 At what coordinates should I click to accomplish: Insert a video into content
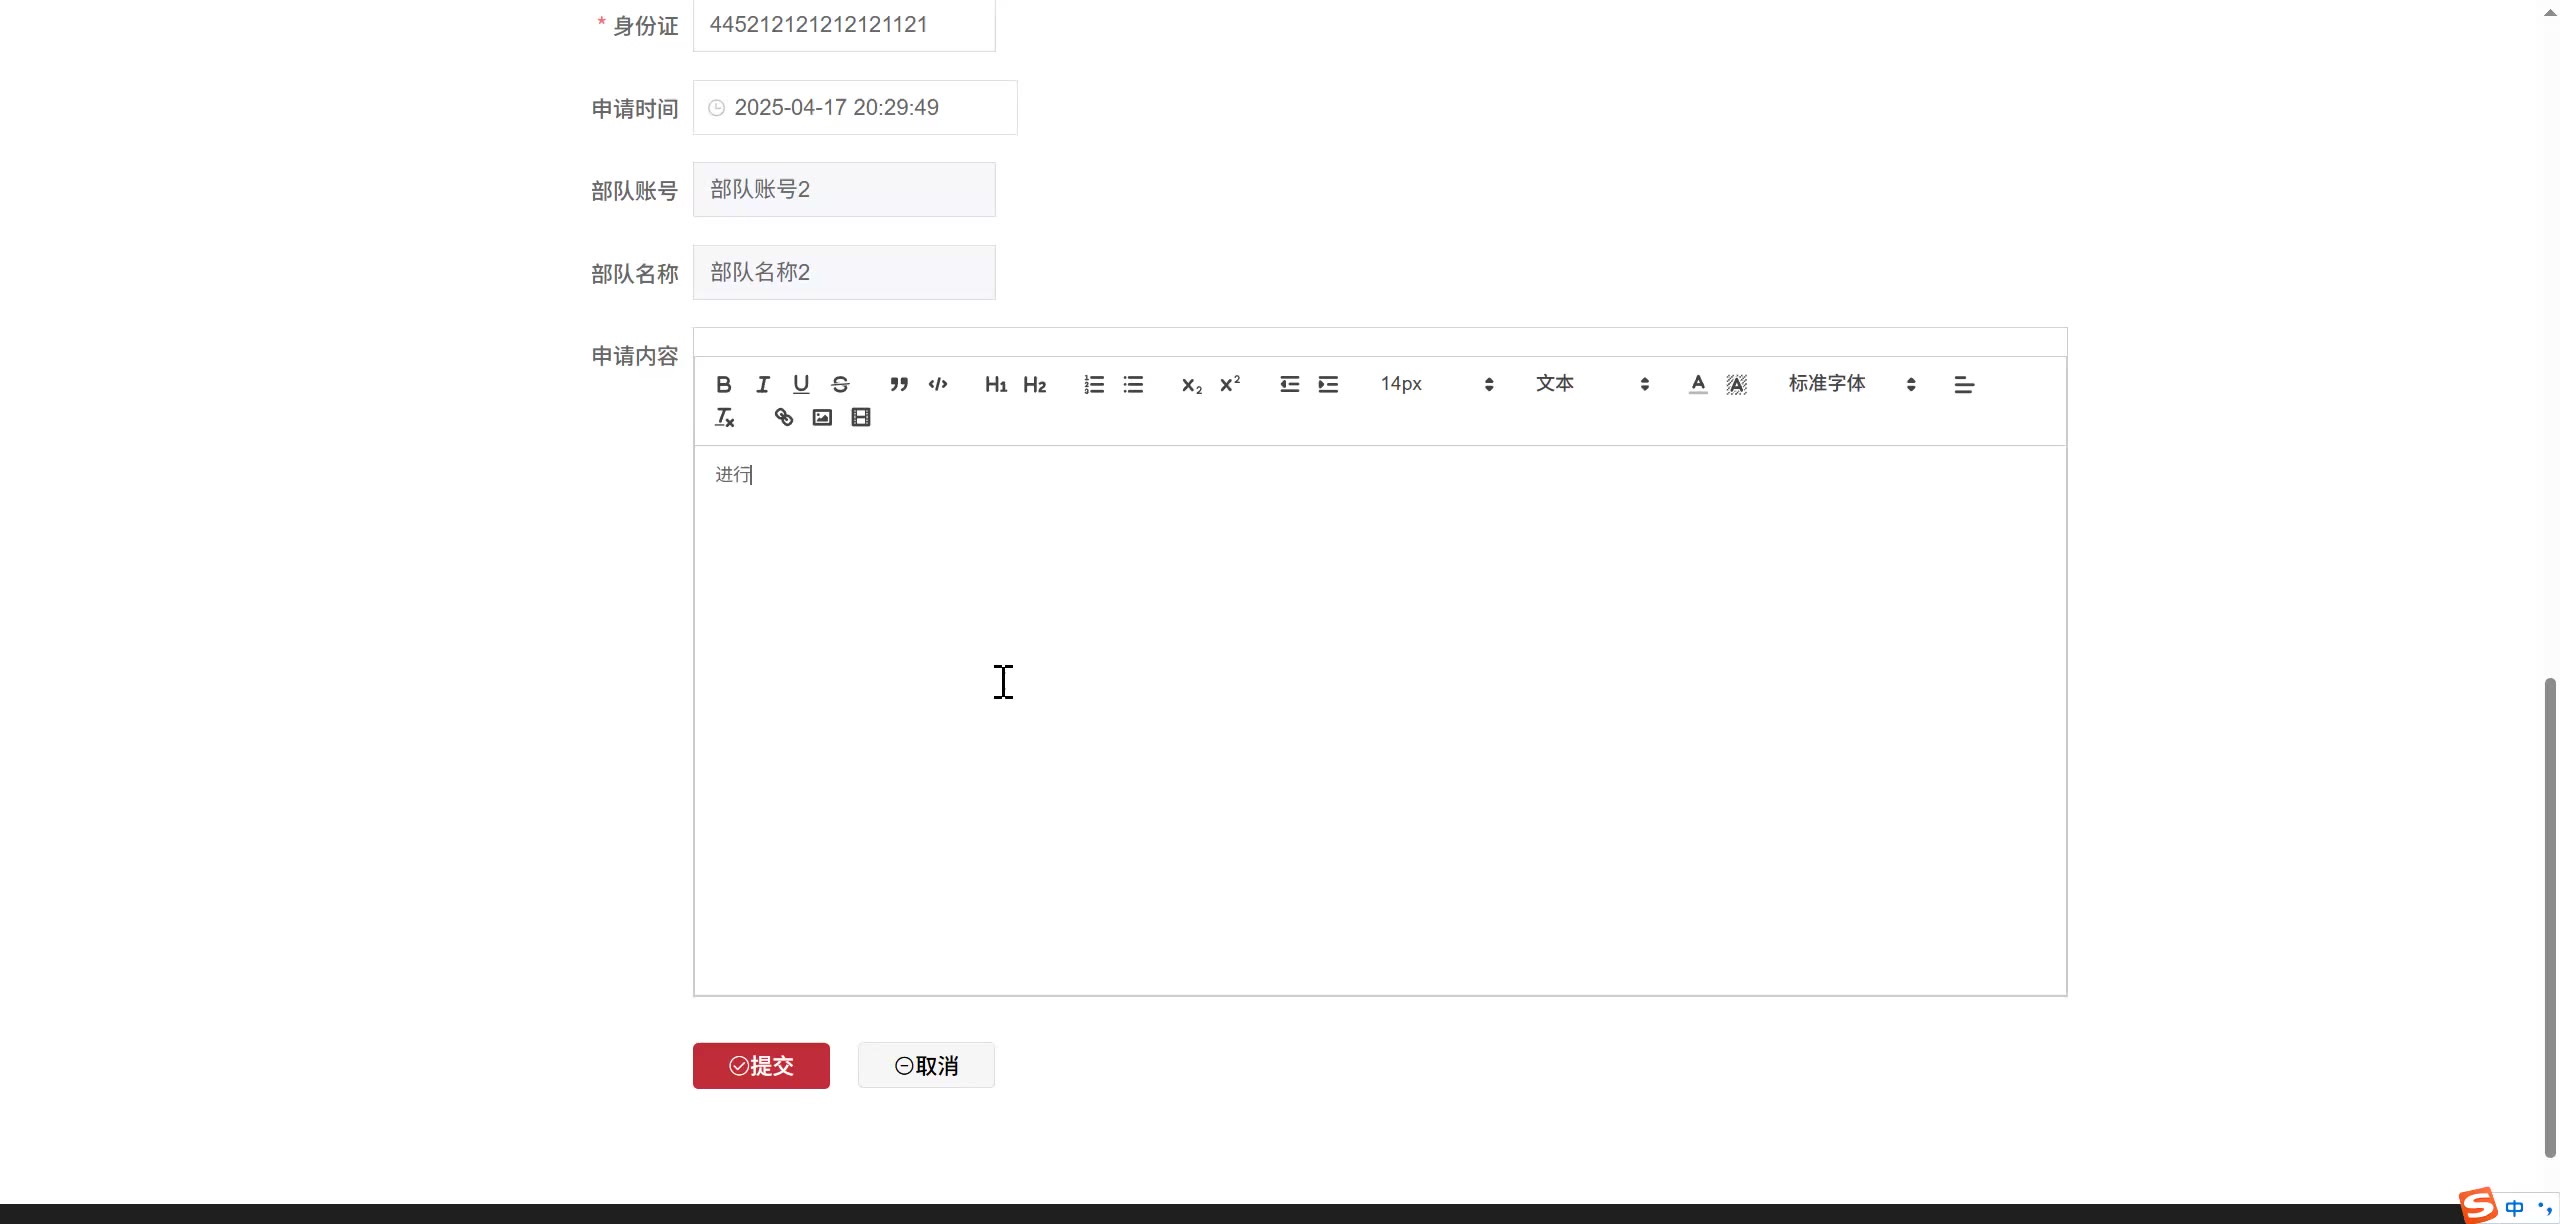(x=861, y=418)
